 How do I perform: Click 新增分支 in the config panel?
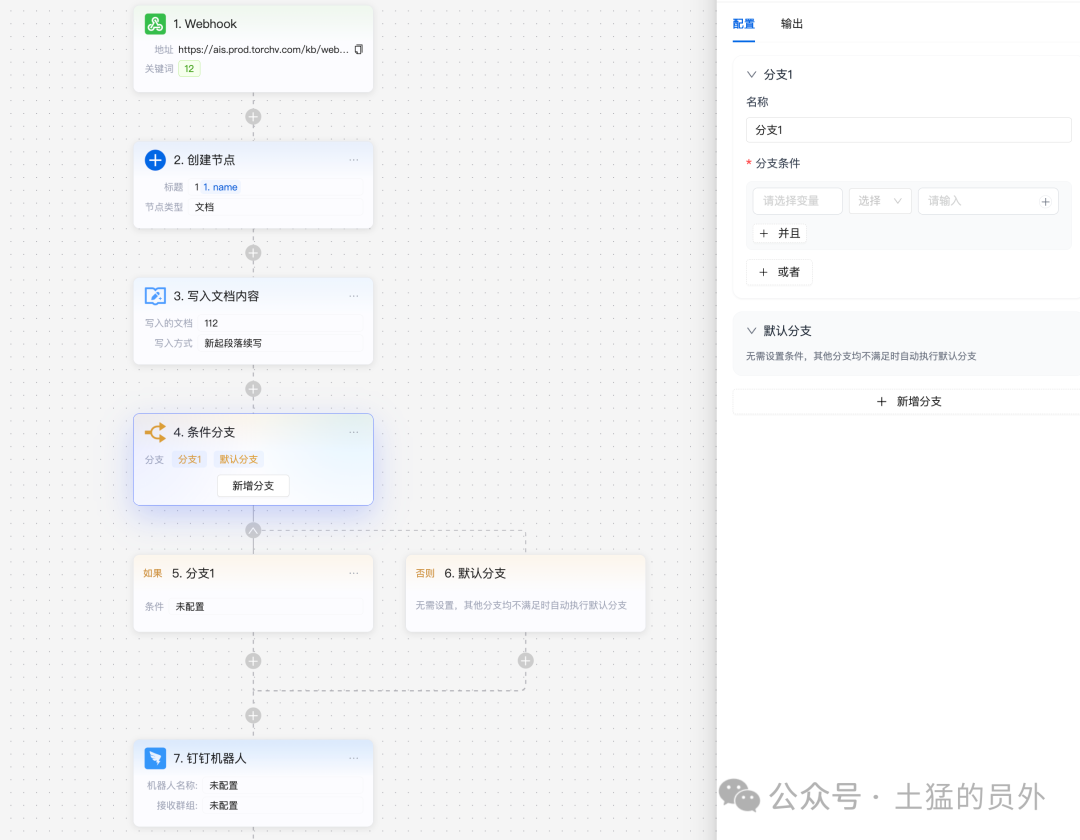[908, 401]
